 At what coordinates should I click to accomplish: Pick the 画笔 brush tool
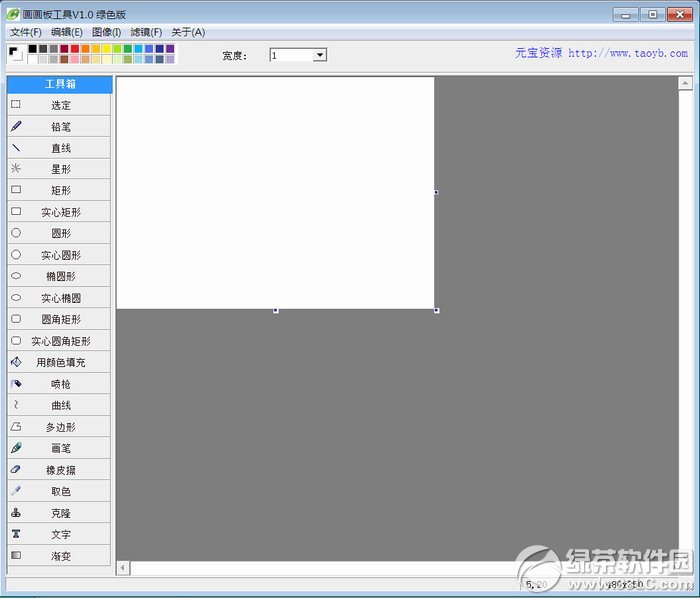pyautogui.click(x=59, y=448)
